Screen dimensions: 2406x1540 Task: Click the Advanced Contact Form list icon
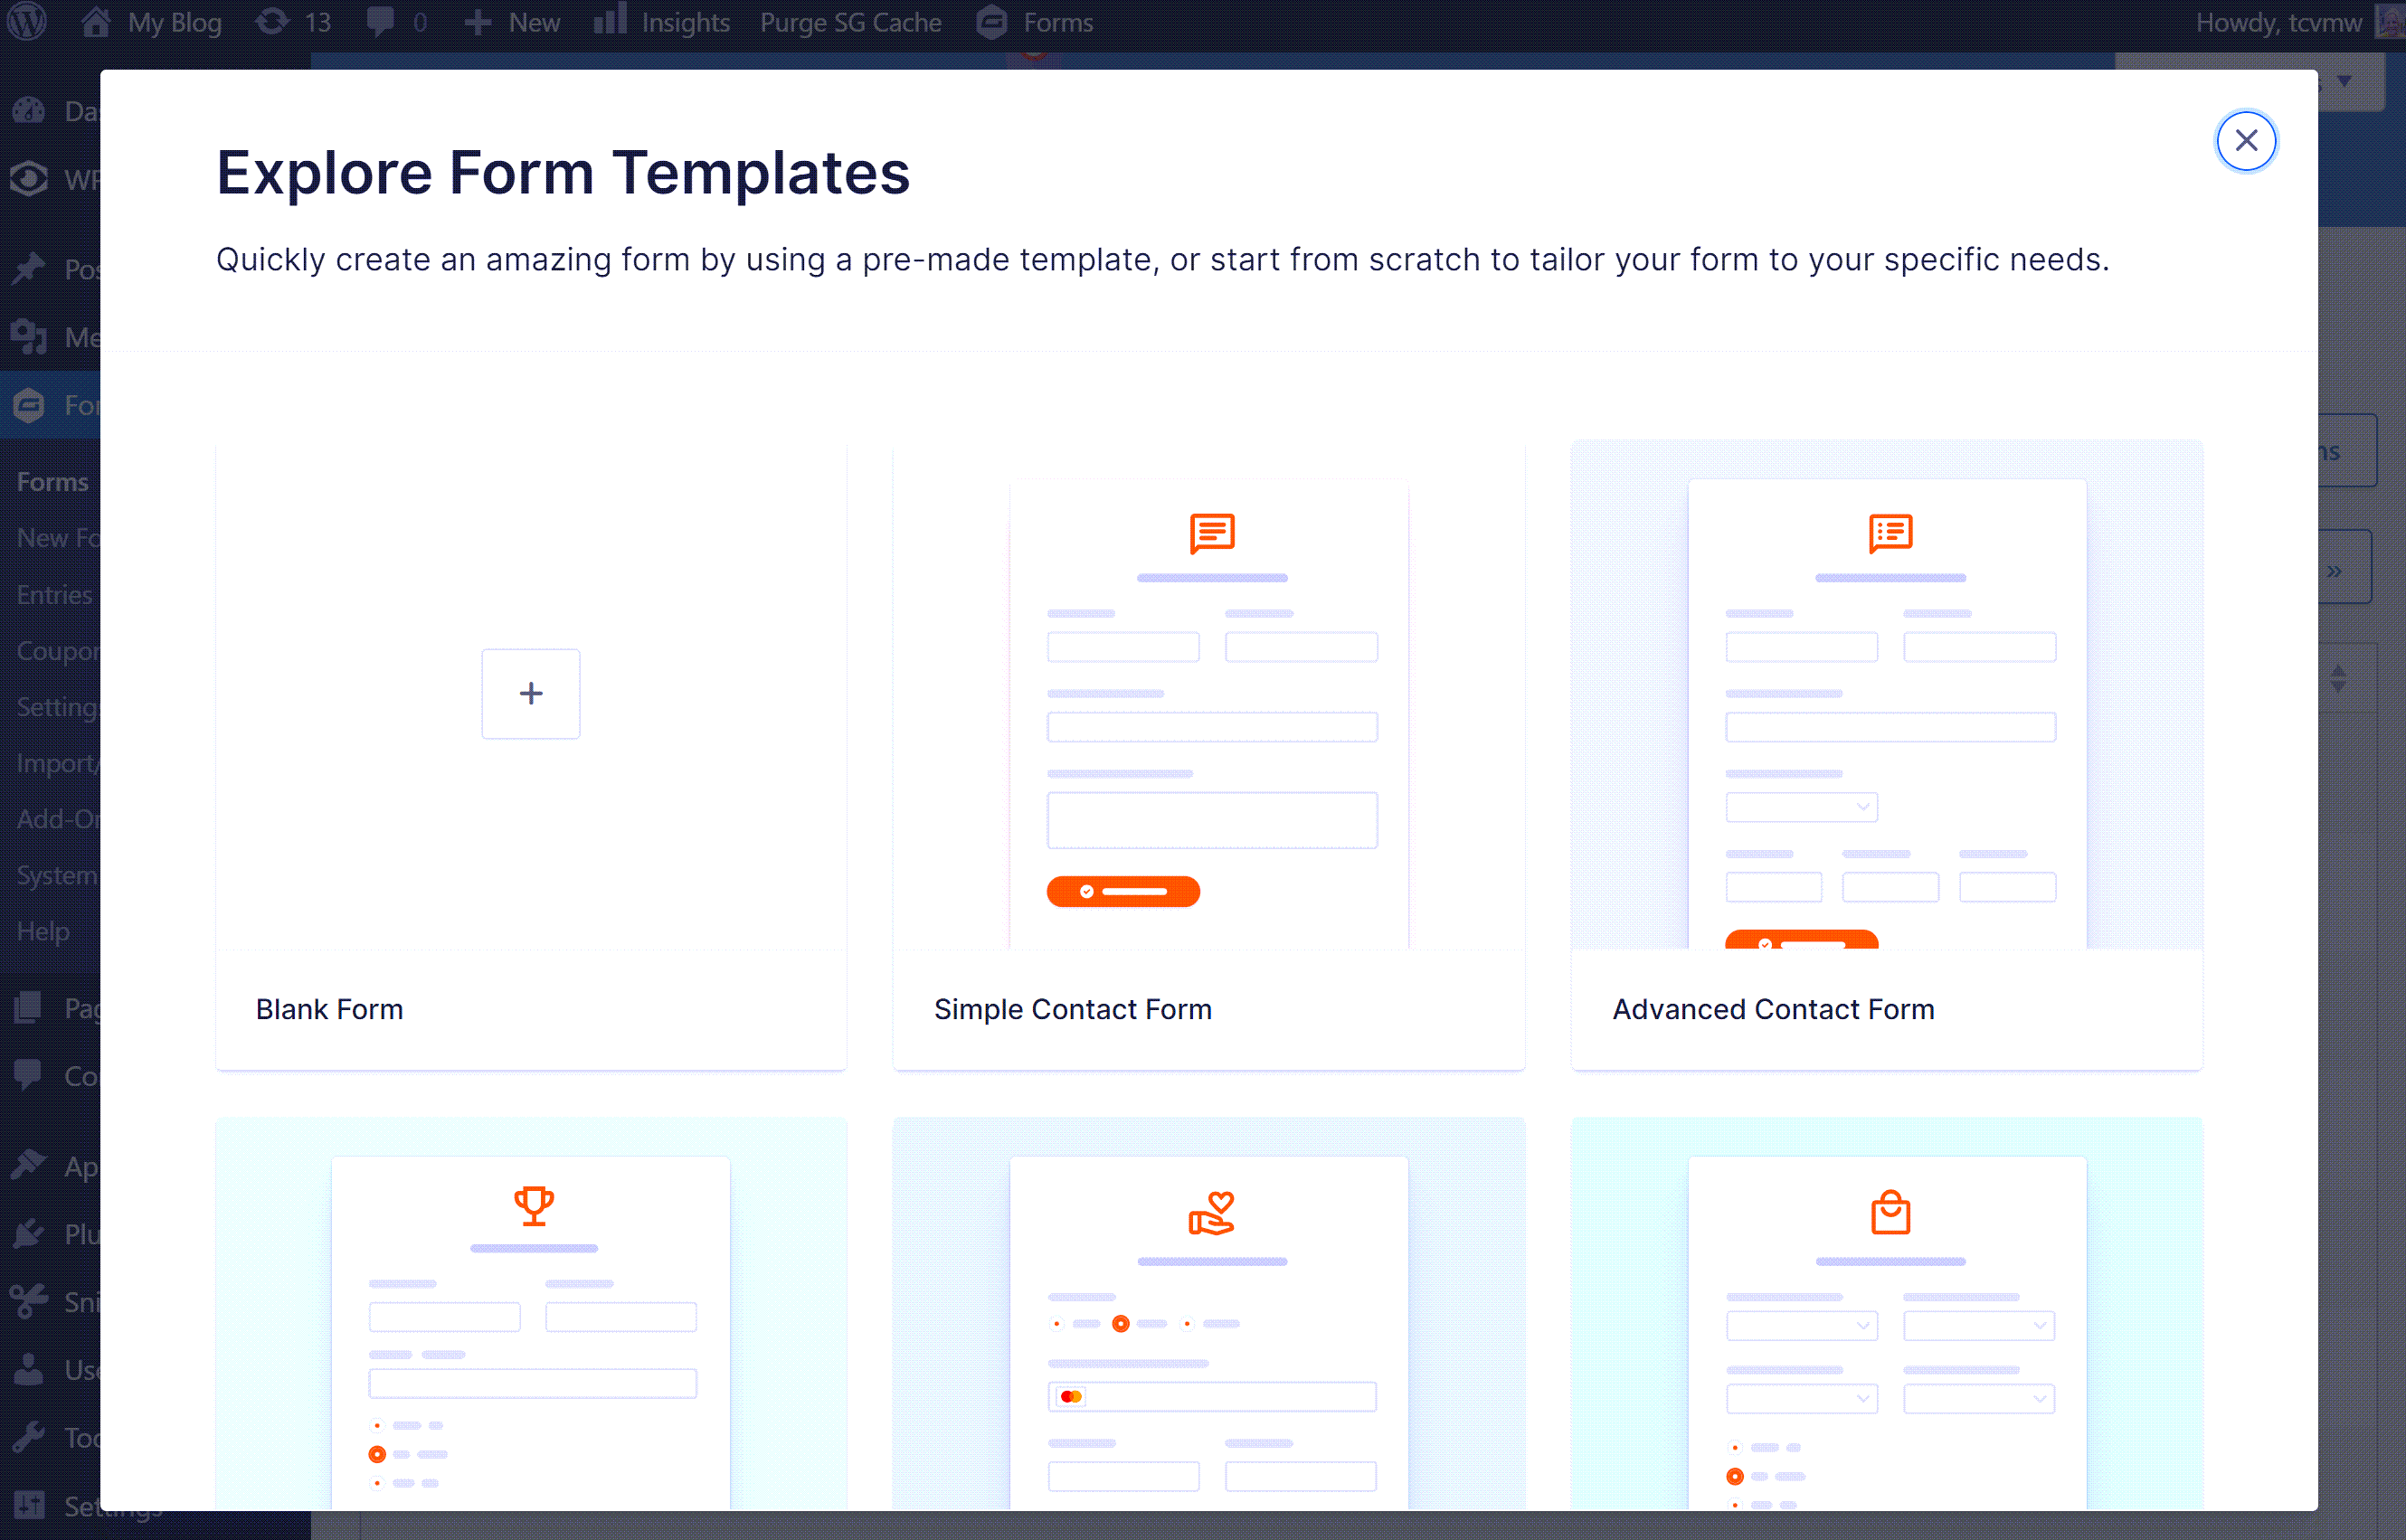click(1890, 534)
